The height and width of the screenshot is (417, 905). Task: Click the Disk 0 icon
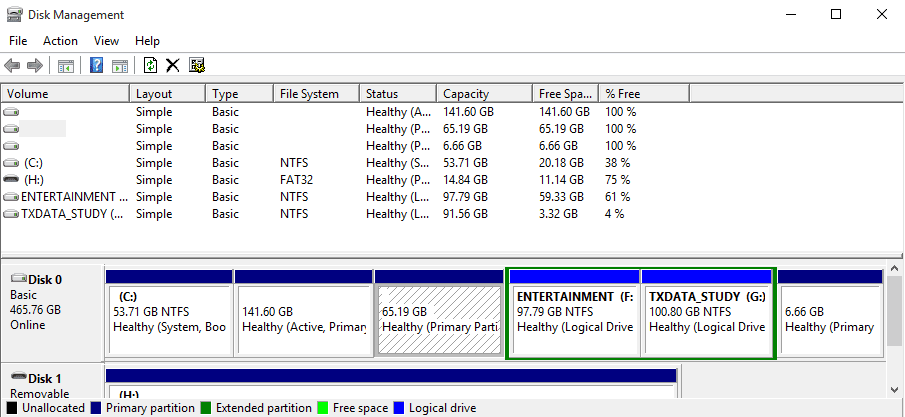(19, 279)
